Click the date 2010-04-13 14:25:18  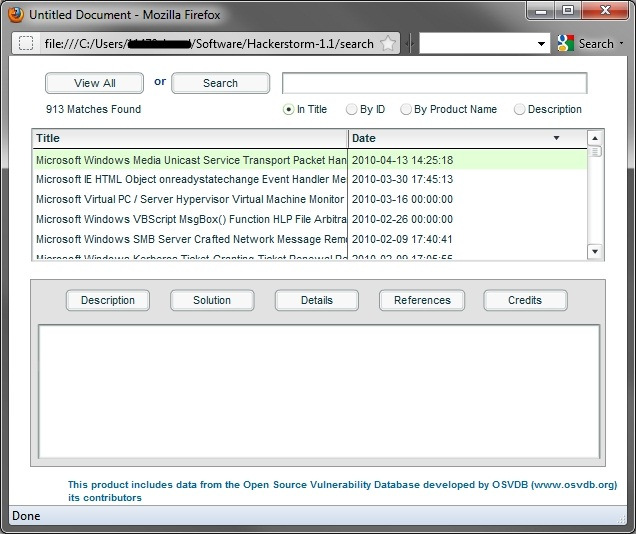[402, 160]
